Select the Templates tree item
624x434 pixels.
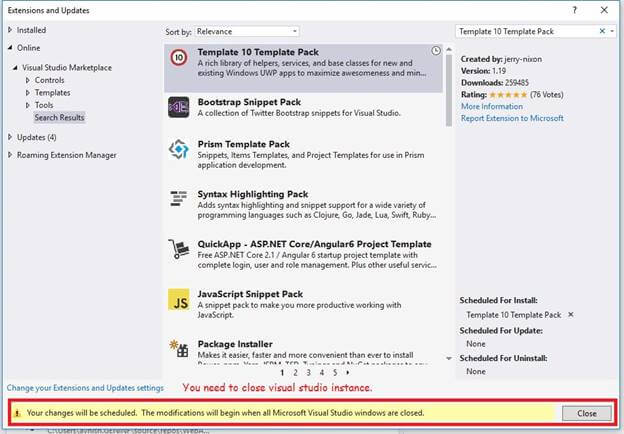pyautogui.click(x=53, y=93)
